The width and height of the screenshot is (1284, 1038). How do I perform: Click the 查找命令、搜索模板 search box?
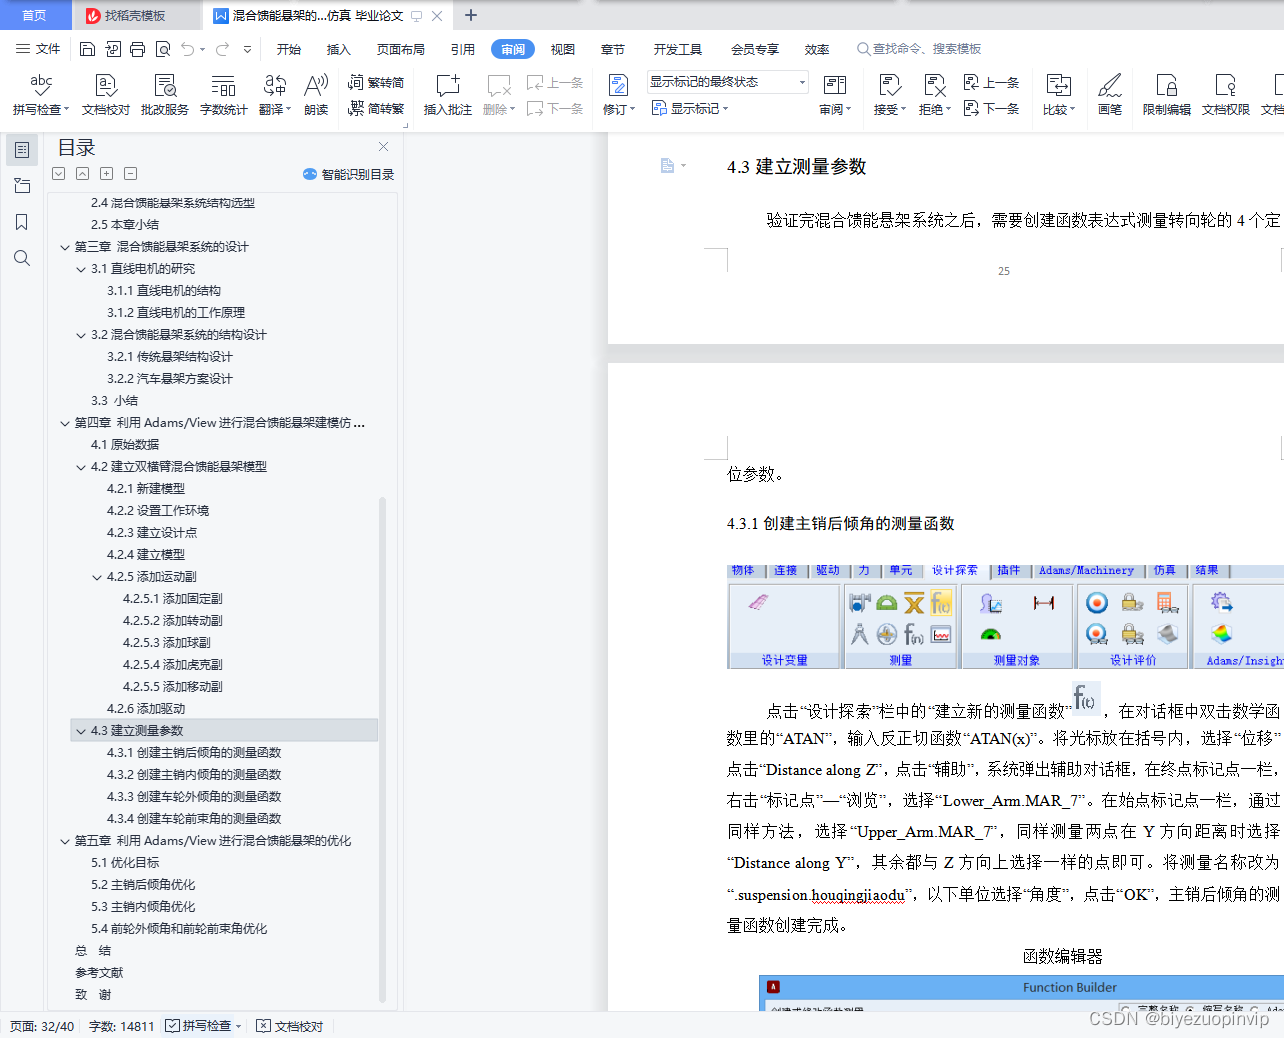(920, 49)
